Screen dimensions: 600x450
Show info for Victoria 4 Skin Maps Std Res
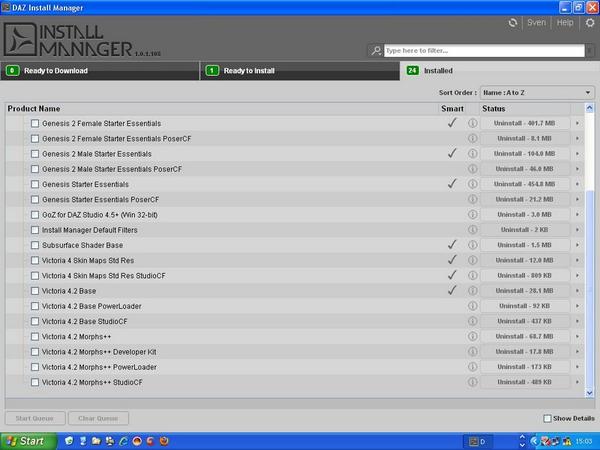pos(473,260)
